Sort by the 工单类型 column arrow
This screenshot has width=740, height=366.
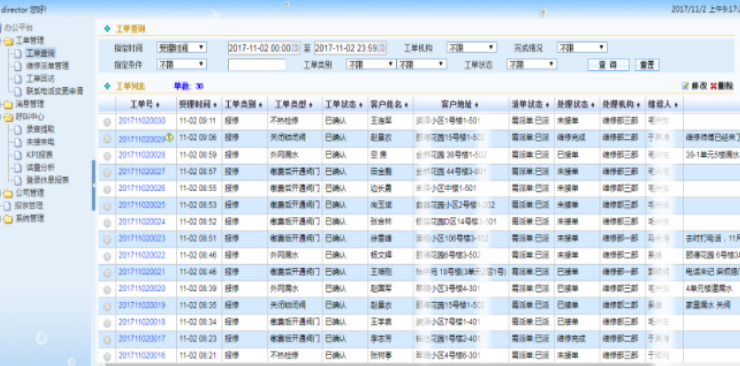(311, 105)
